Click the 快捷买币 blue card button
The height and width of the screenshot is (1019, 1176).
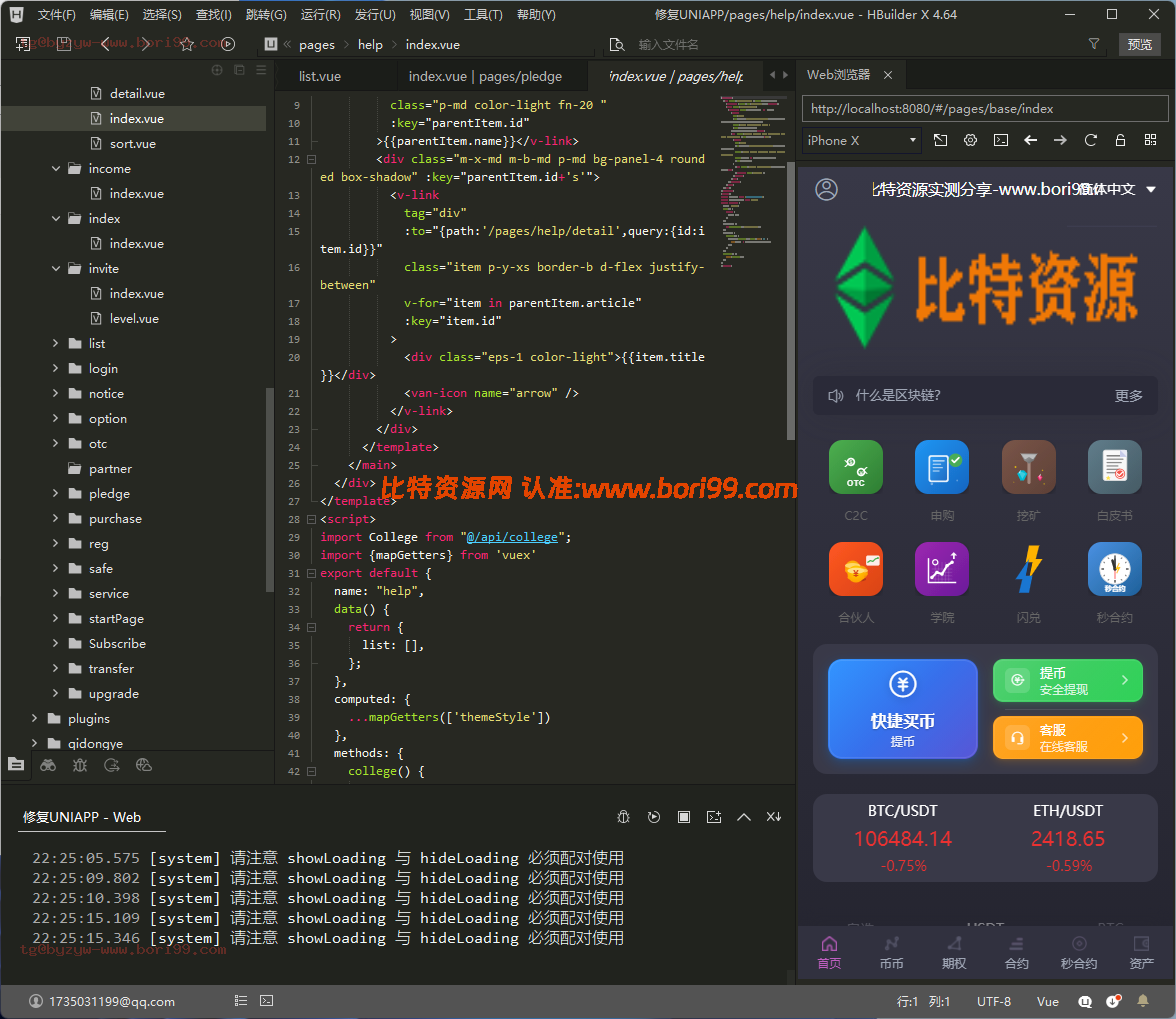[902, 709]
